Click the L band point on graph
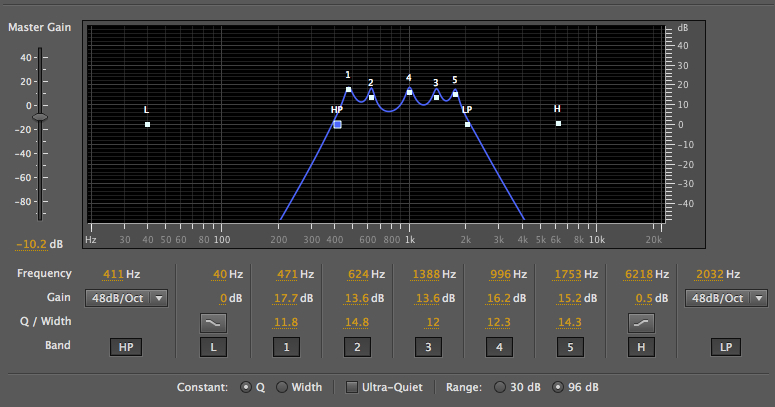Image resolution: width=775 pixels, height=407 pixels. click(147, 124)
